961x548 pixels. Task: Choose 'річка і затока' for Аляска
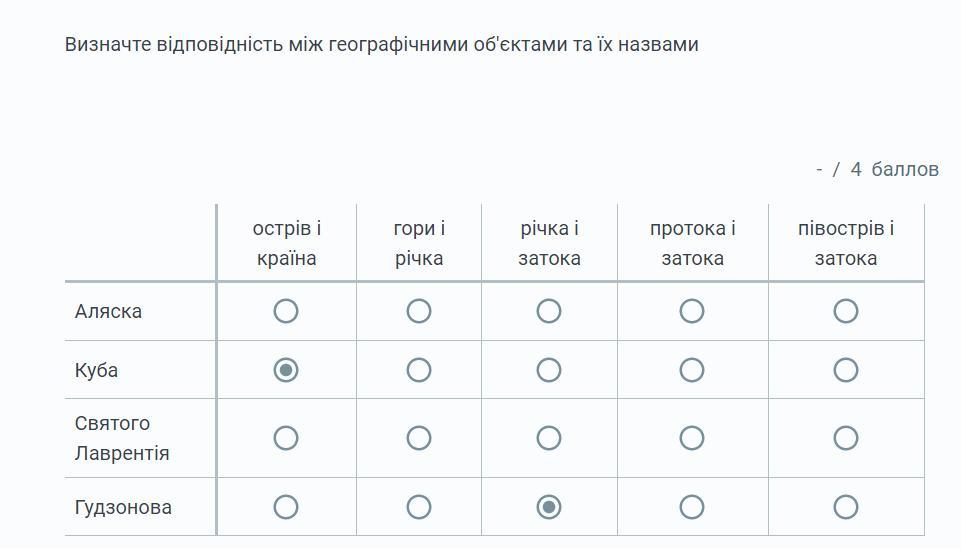549,311
